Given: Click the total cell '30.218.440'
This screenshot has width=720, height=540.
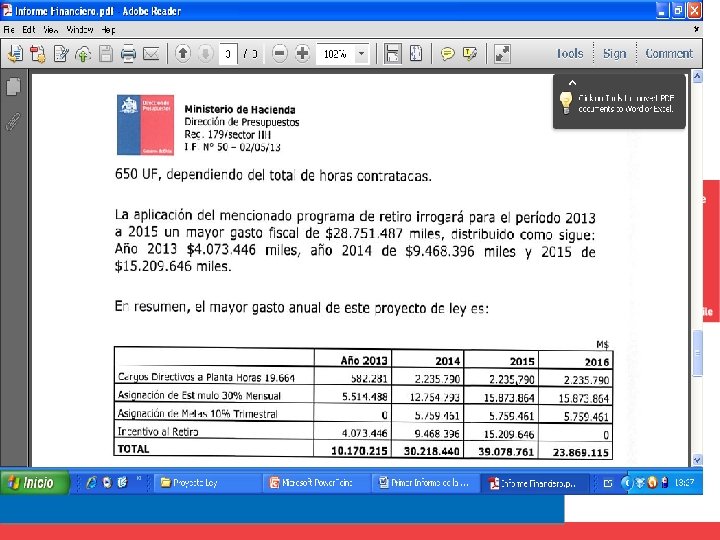Looking at the screenshot, I should (x=432, y=452).
